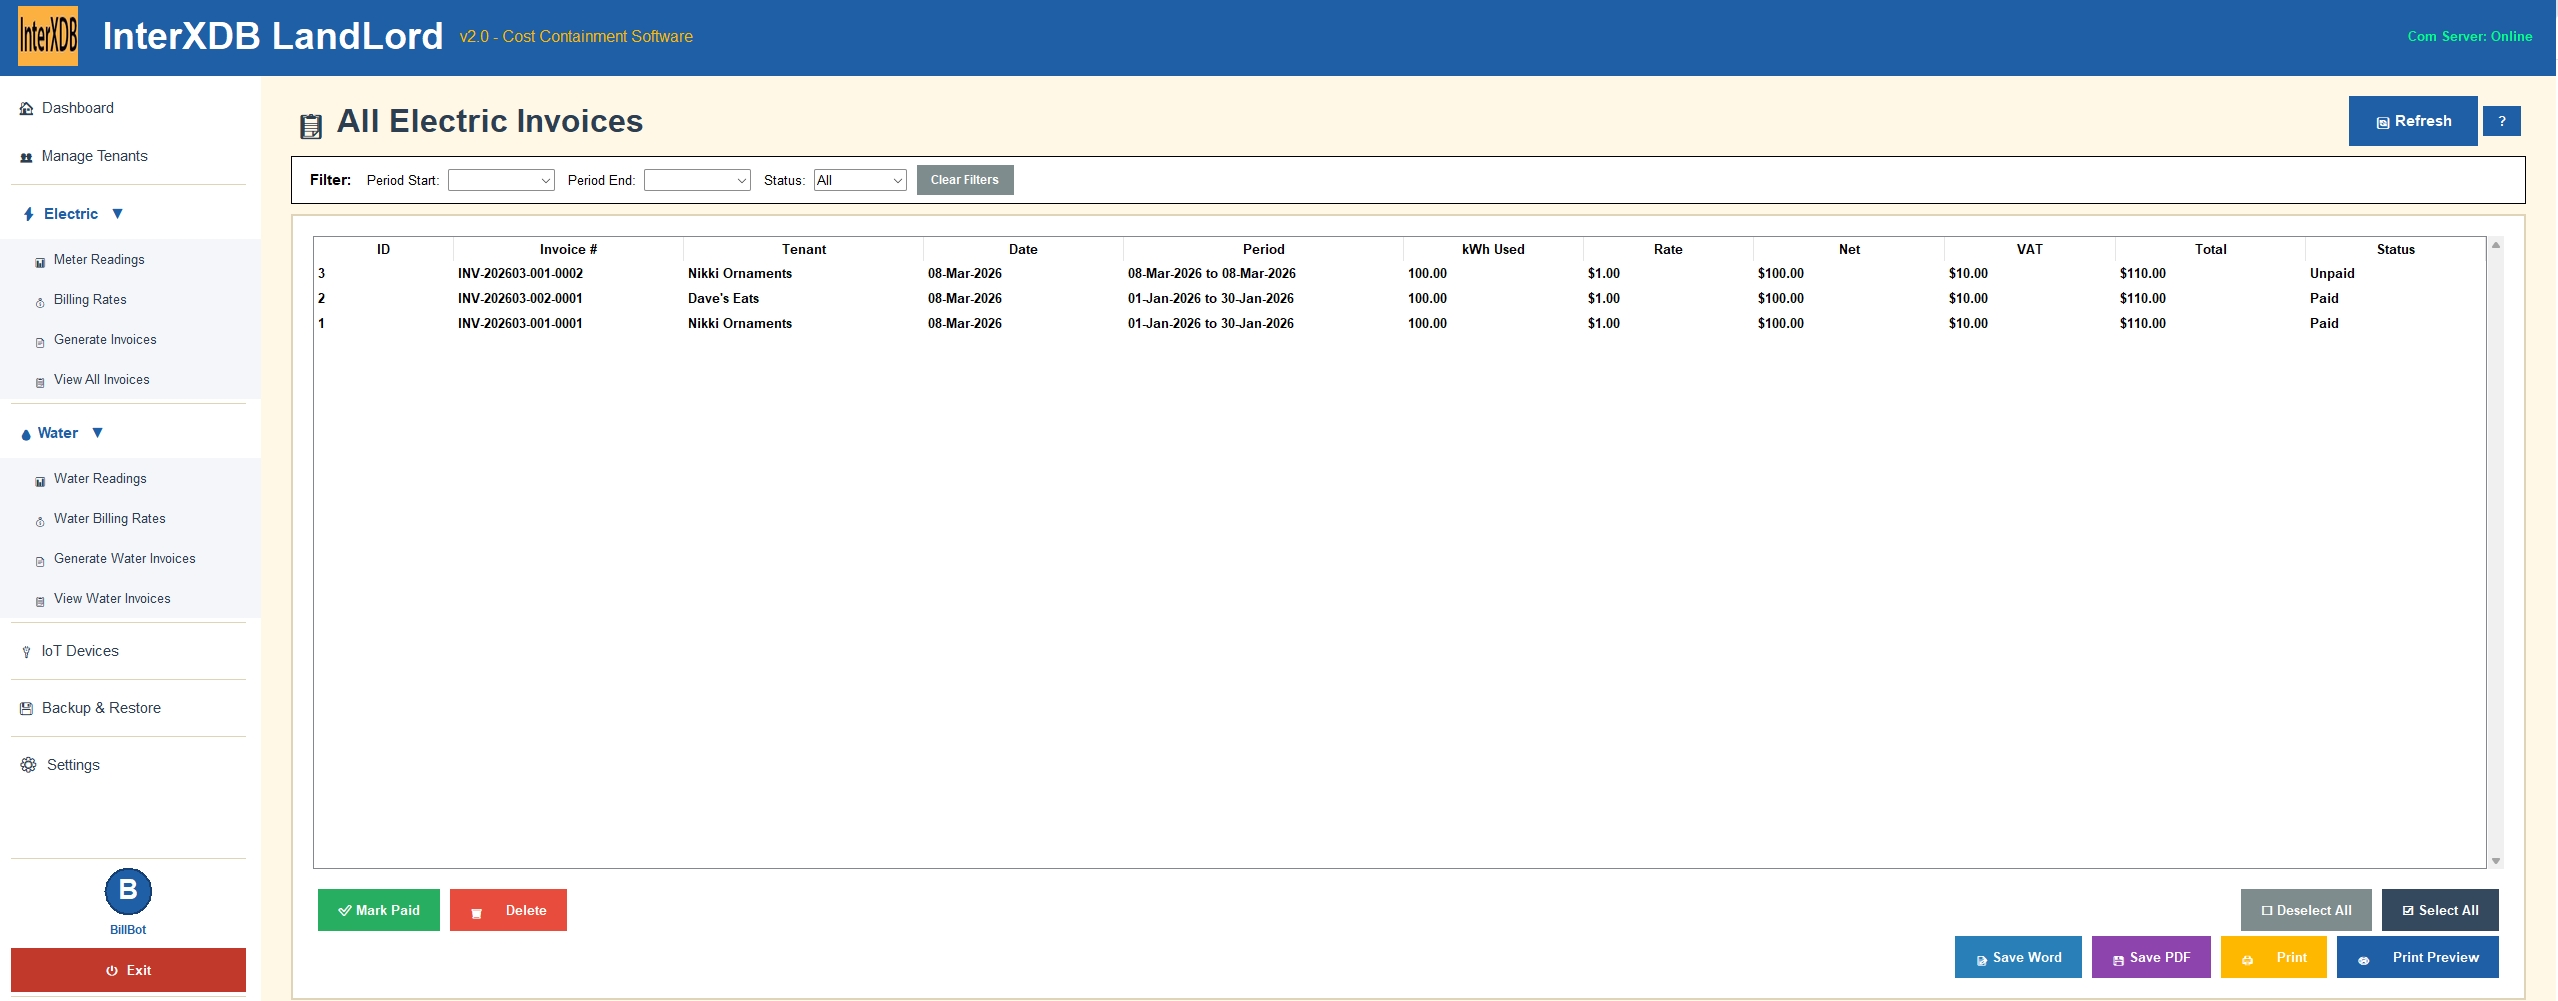Click the Water Readings icon
Image resolution: width=2558 pixels, height=1001 pixels.
[x=40, y=481]
